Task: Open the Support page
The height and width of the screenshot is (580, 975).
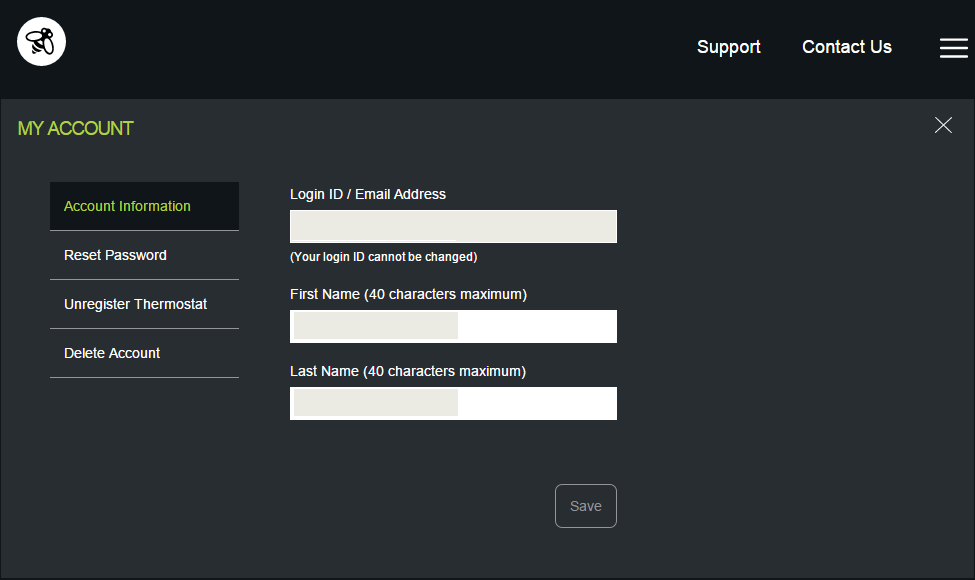Action: 728,47
